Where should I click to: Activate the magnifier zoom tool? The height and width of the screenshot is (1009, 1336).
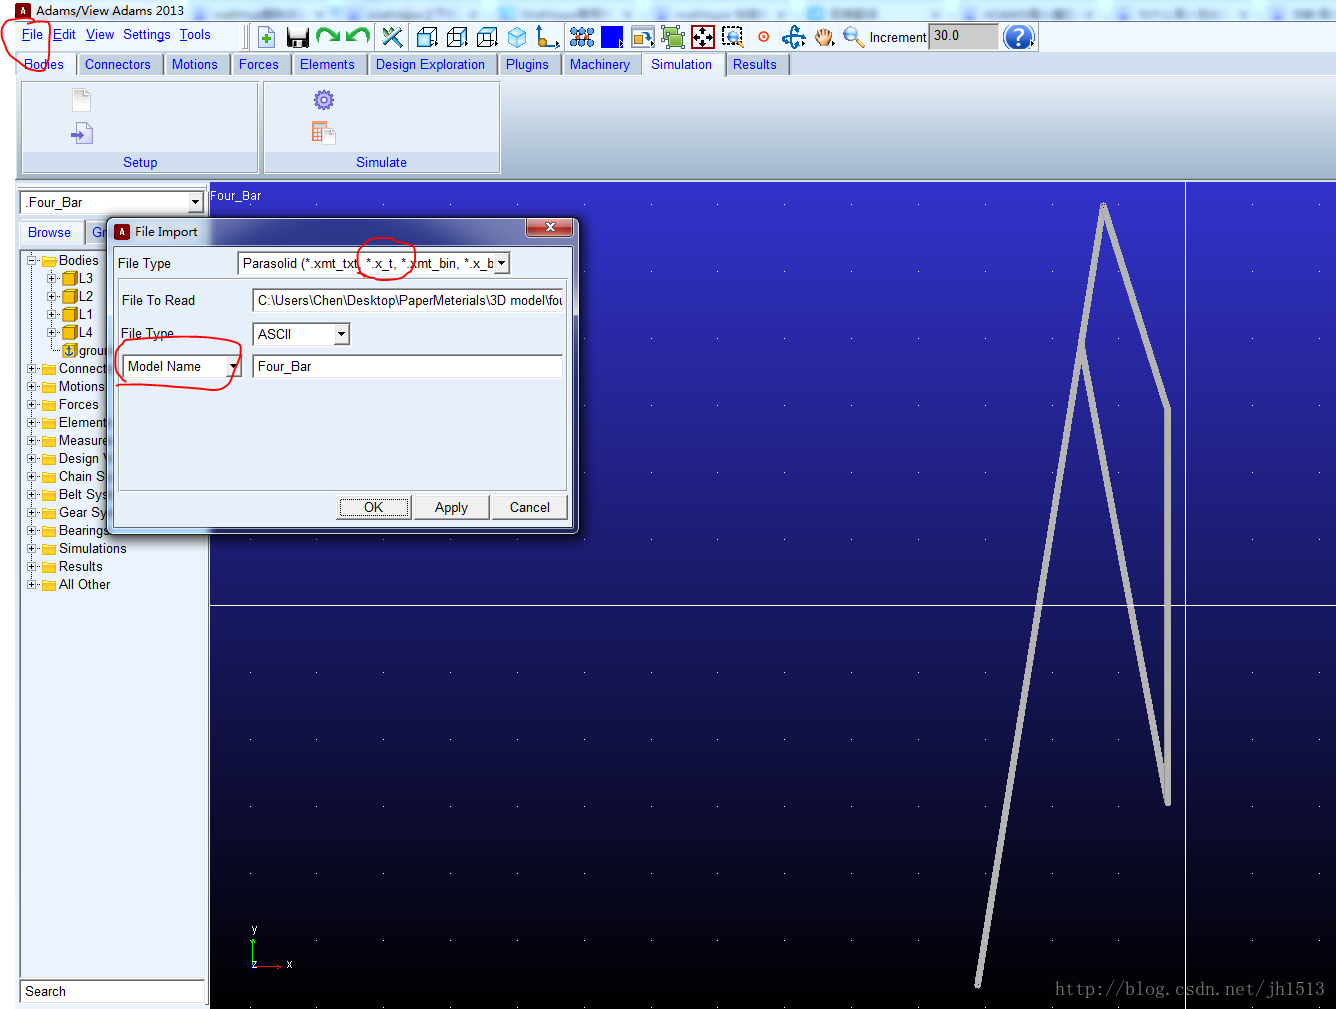point(853,38)
